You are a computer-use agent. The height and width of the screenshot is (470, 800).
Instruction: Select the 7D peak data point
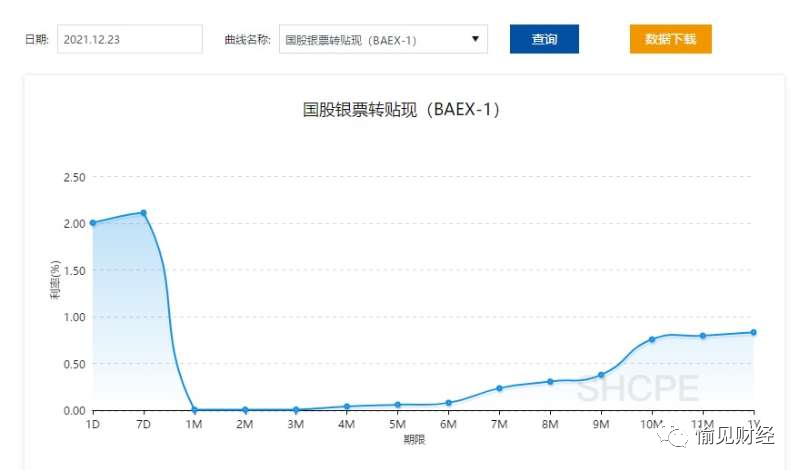click(144, 213)
